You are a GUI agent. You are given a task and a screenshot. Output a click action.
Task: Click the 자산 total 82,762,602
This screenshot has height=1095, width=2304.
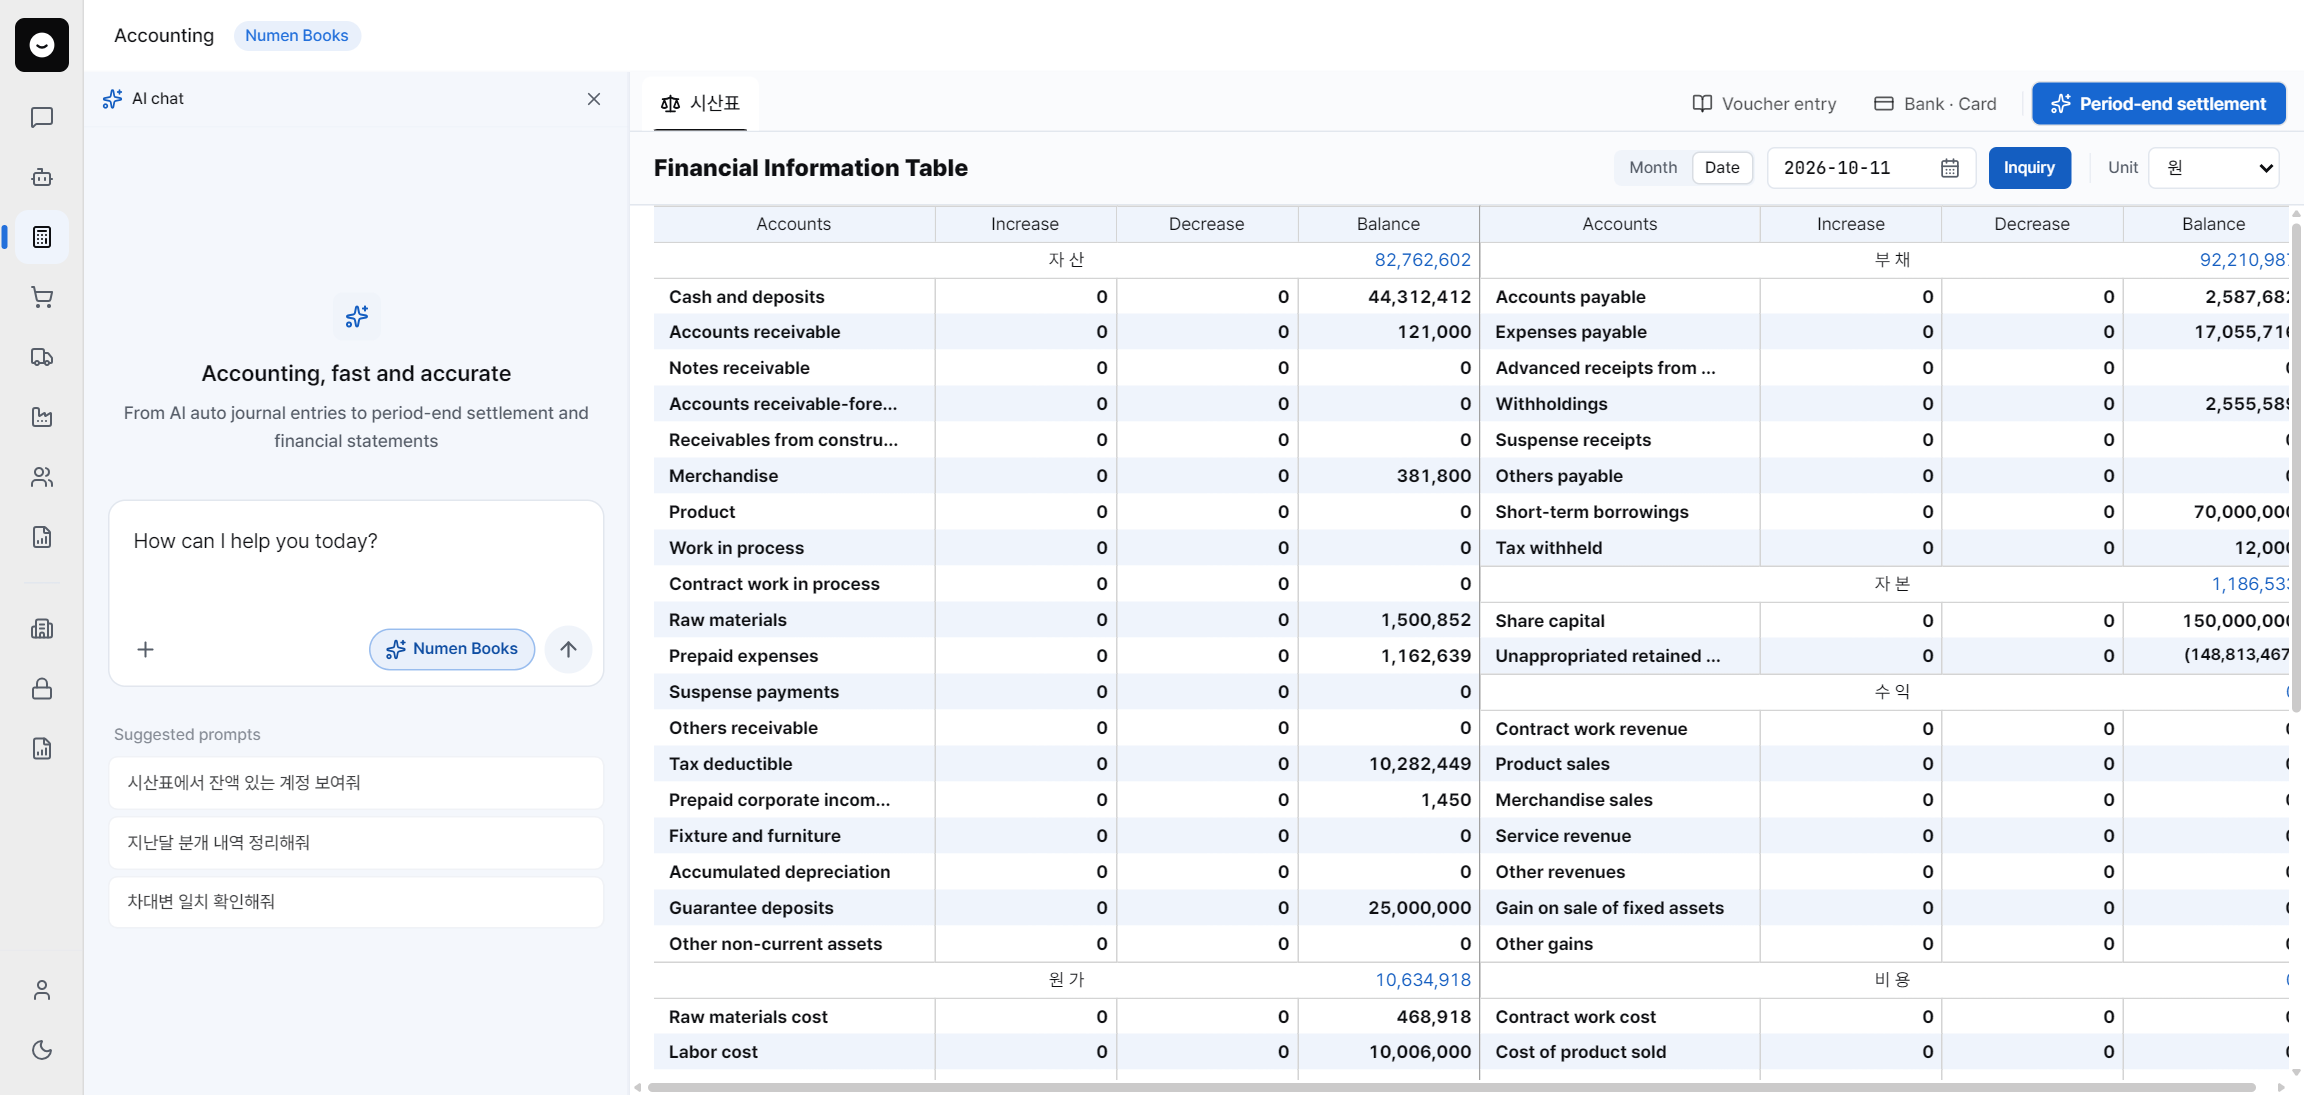[1422, 260]
